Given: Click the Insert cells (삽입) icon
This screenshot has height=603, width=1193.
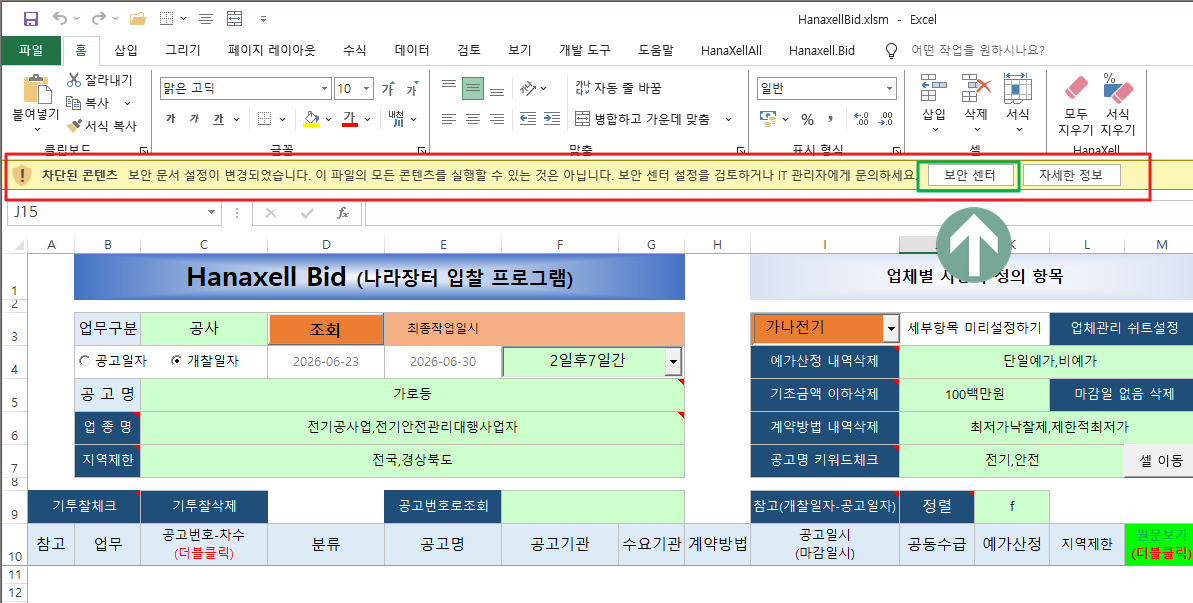Looking at the screenshot, I should point(934,88).
